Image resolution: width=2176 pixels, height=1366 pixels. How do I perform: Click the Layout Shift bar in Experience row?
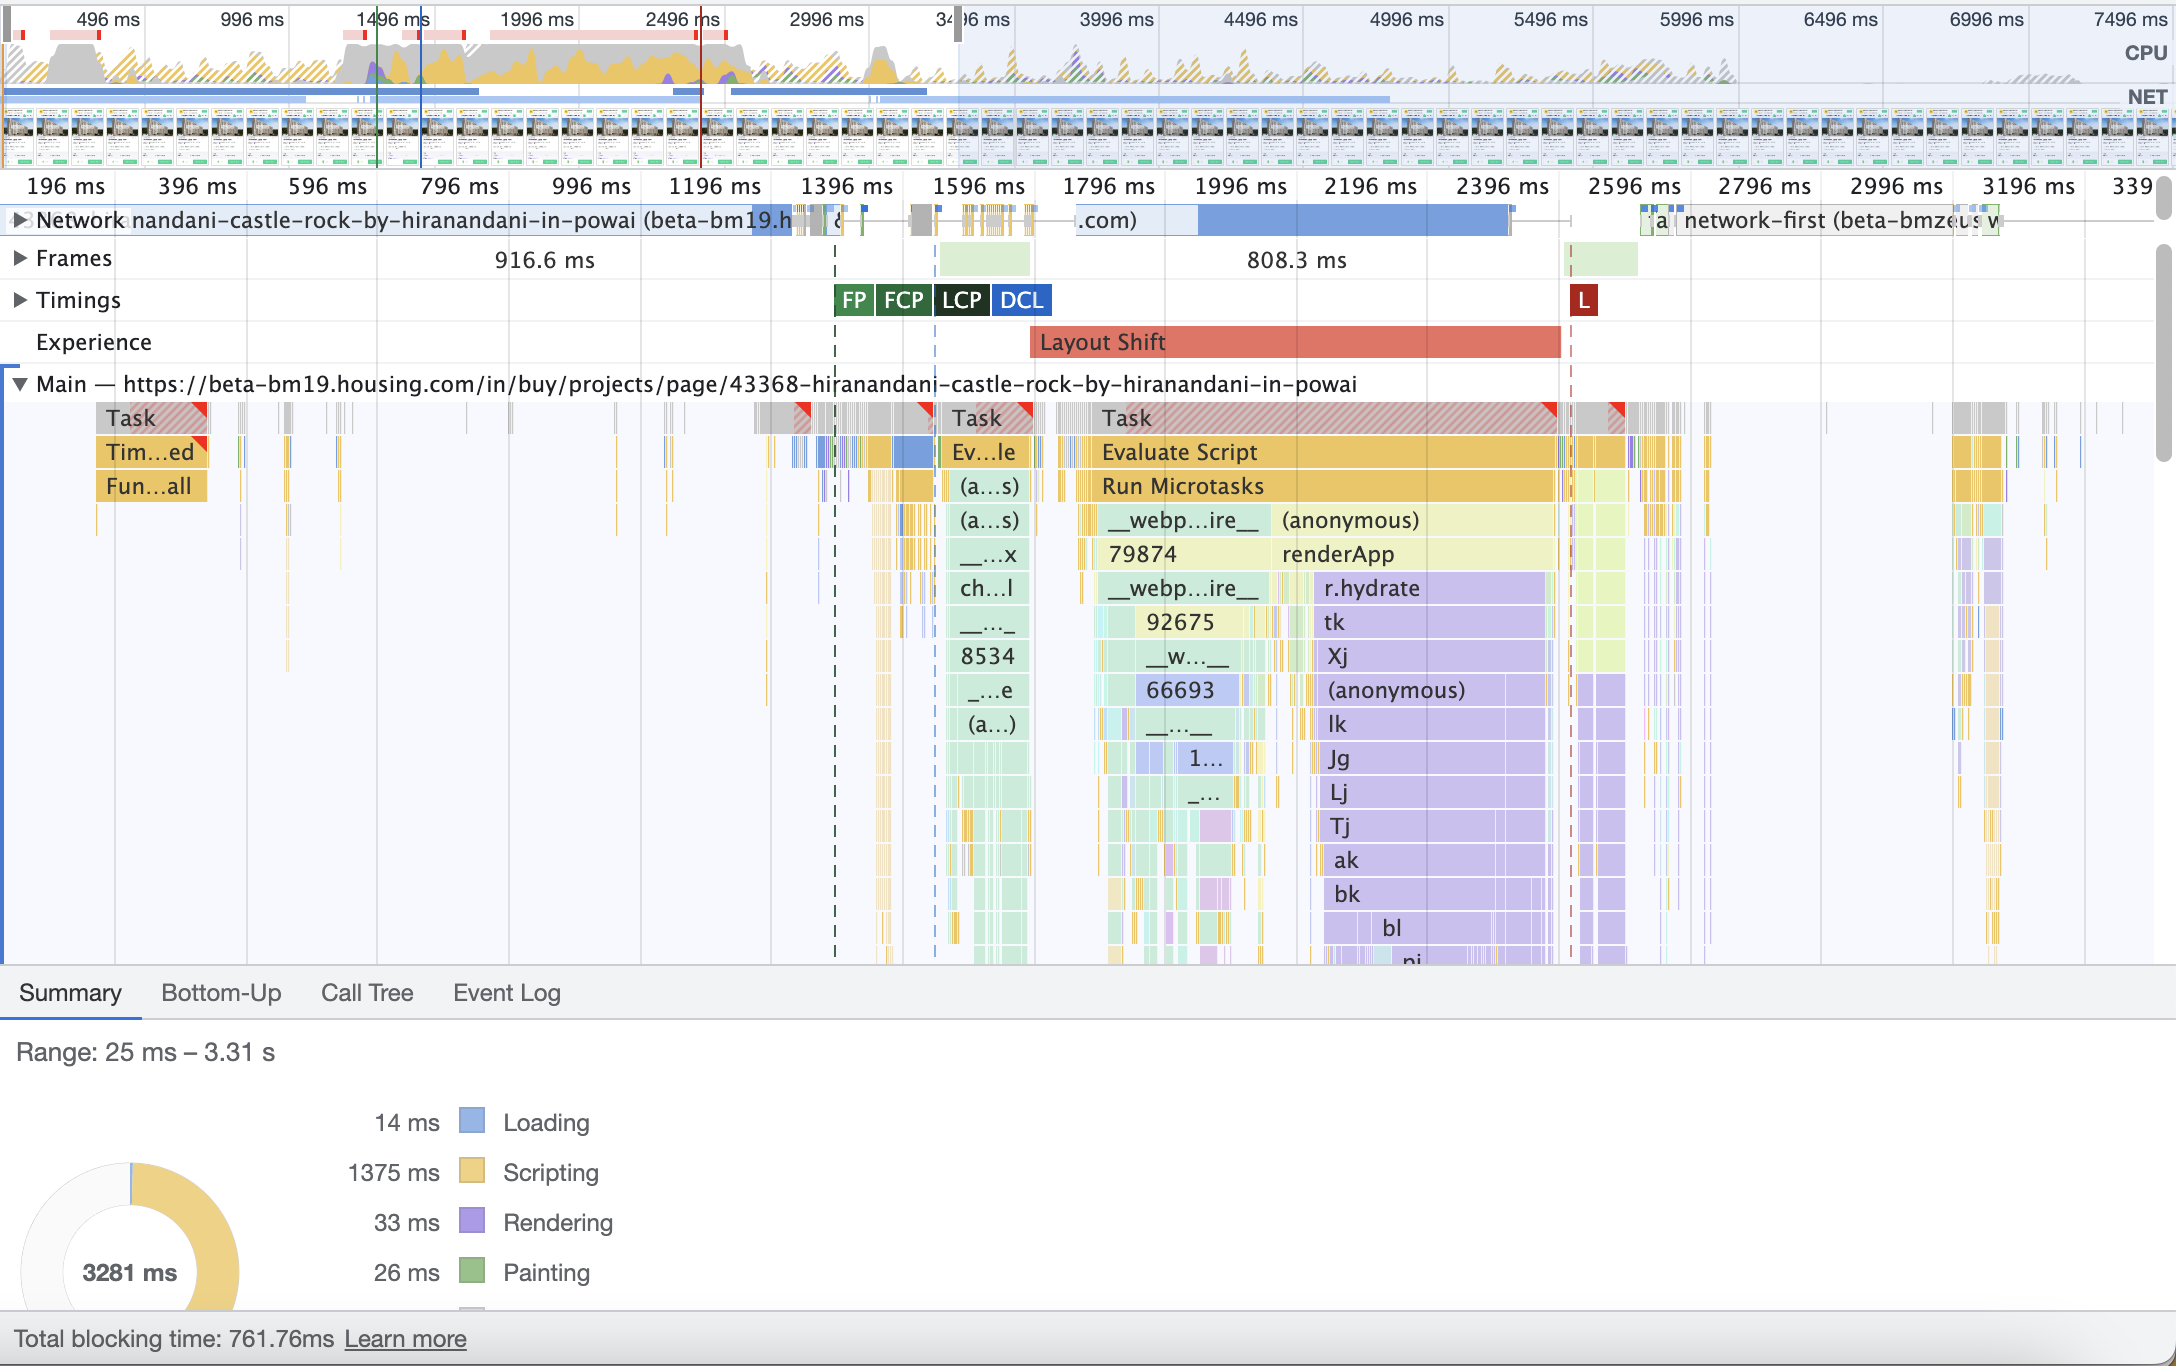(1290, 342)
